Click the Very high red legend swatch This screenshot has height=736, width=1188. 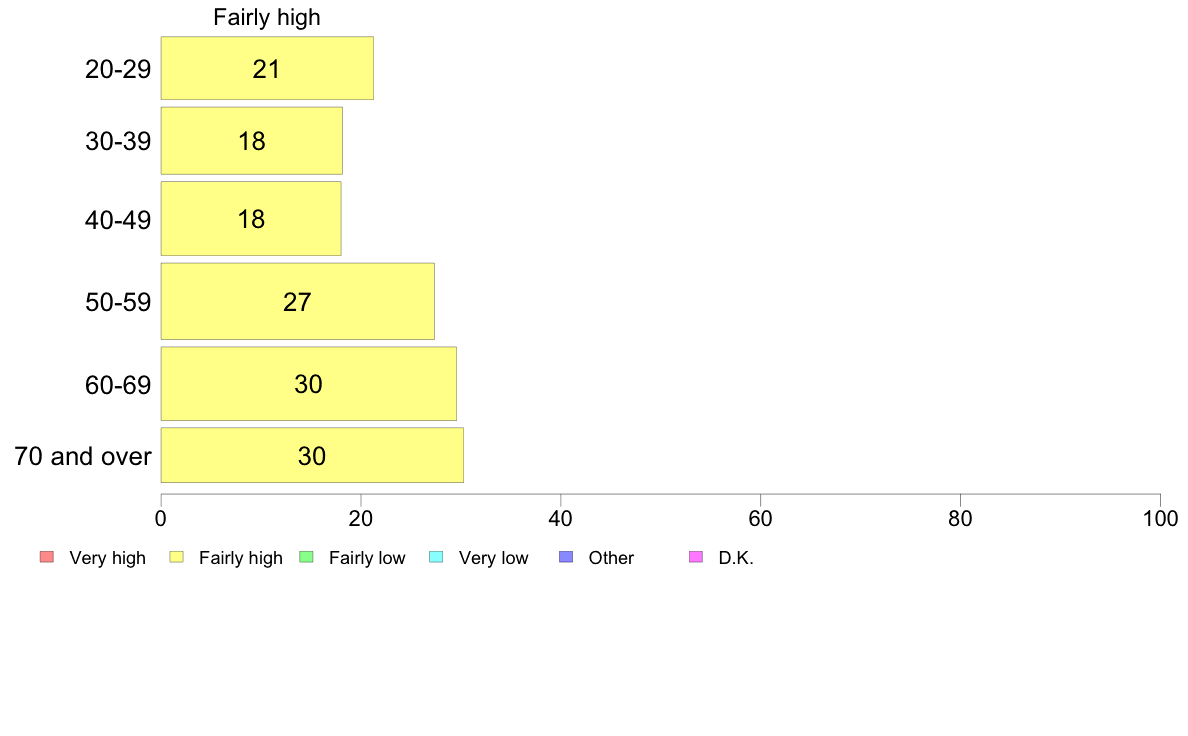[47, 557]
